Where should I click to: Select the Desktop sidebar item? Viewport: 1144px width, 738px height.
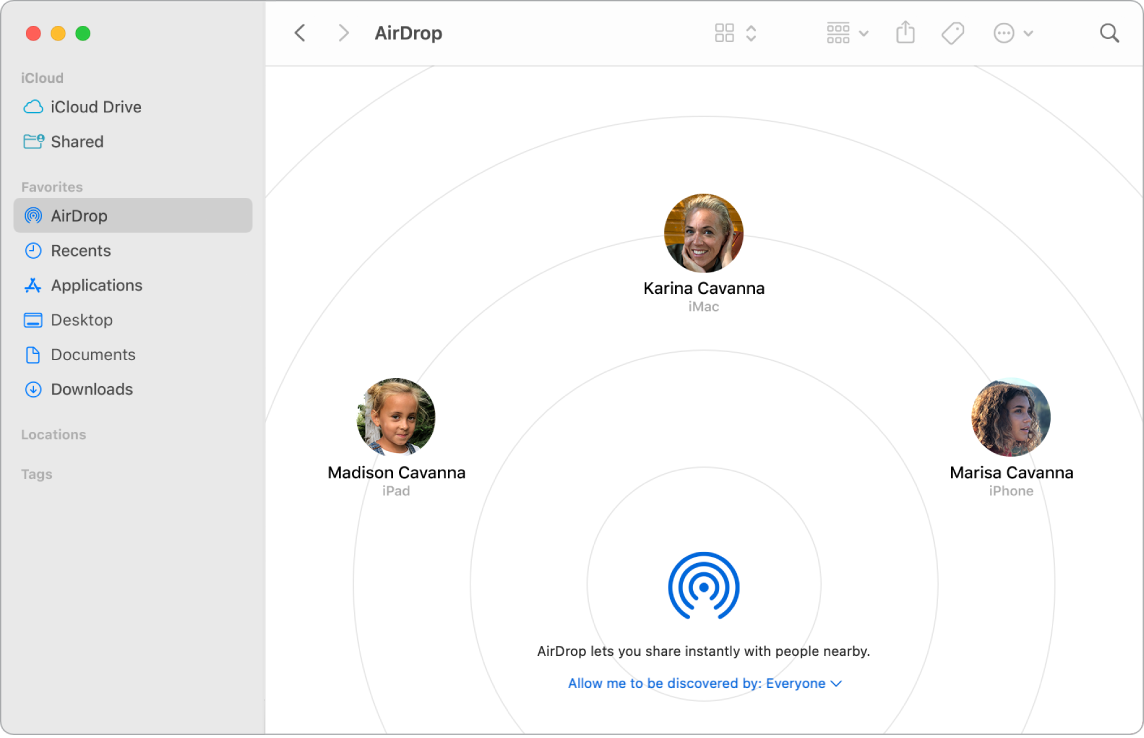pos(81,320)
